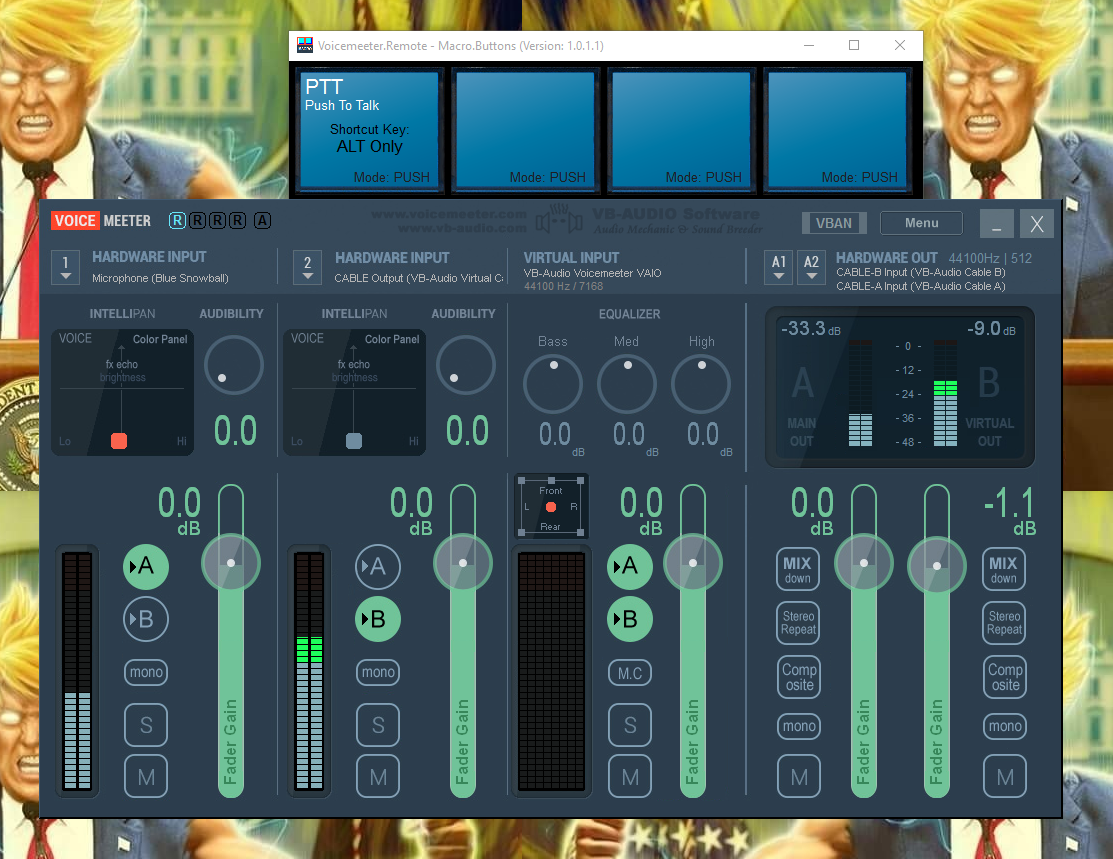Click 'CABLE Output (VB-Audio Virtual C' device text
The width and height of the screenshot is (1113, 859).
[419, 278]
